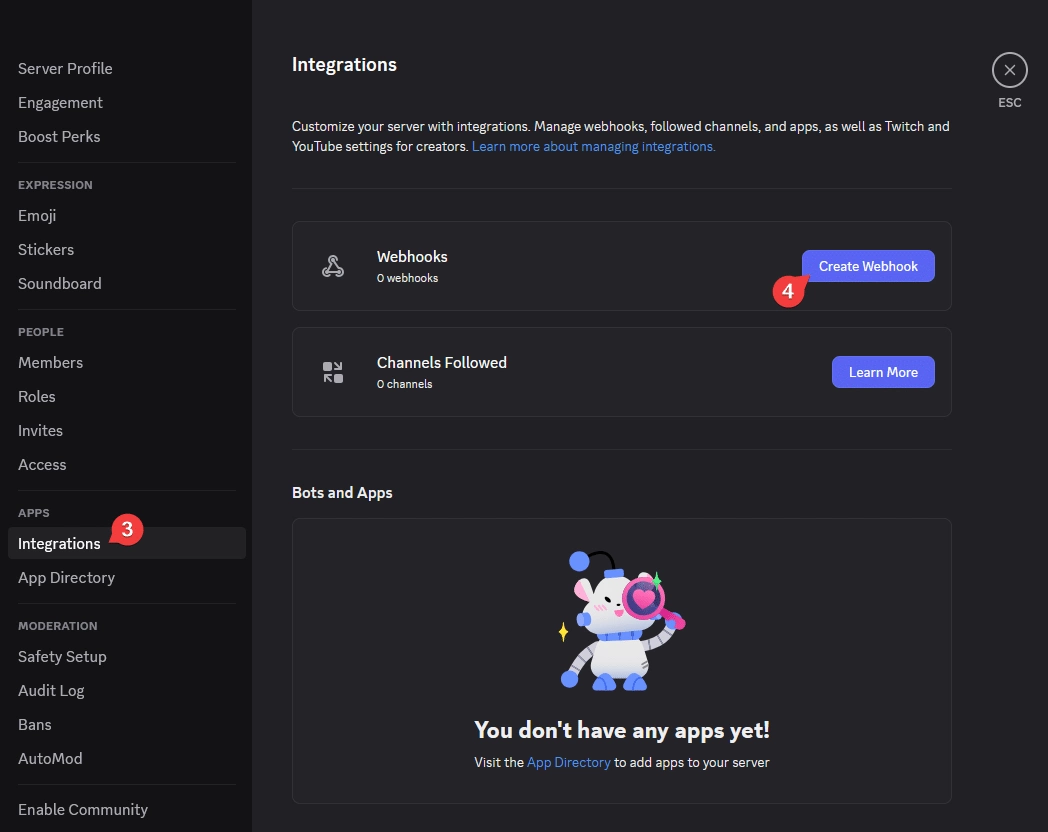This screenshot has width=1048, height=832.
Task: Open App Directory from the Bots and Apps section
Action: pos(569,762)
